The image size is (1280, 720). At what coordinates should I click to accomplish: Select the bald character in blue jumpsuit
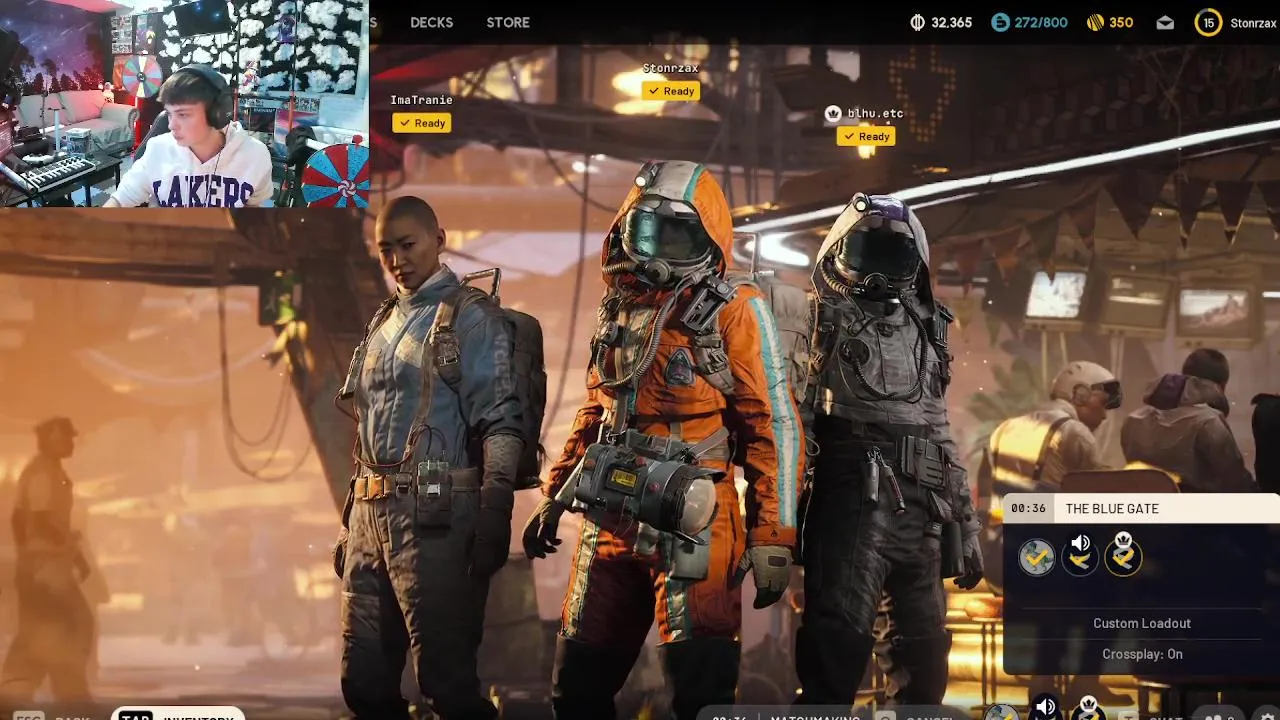440,455
